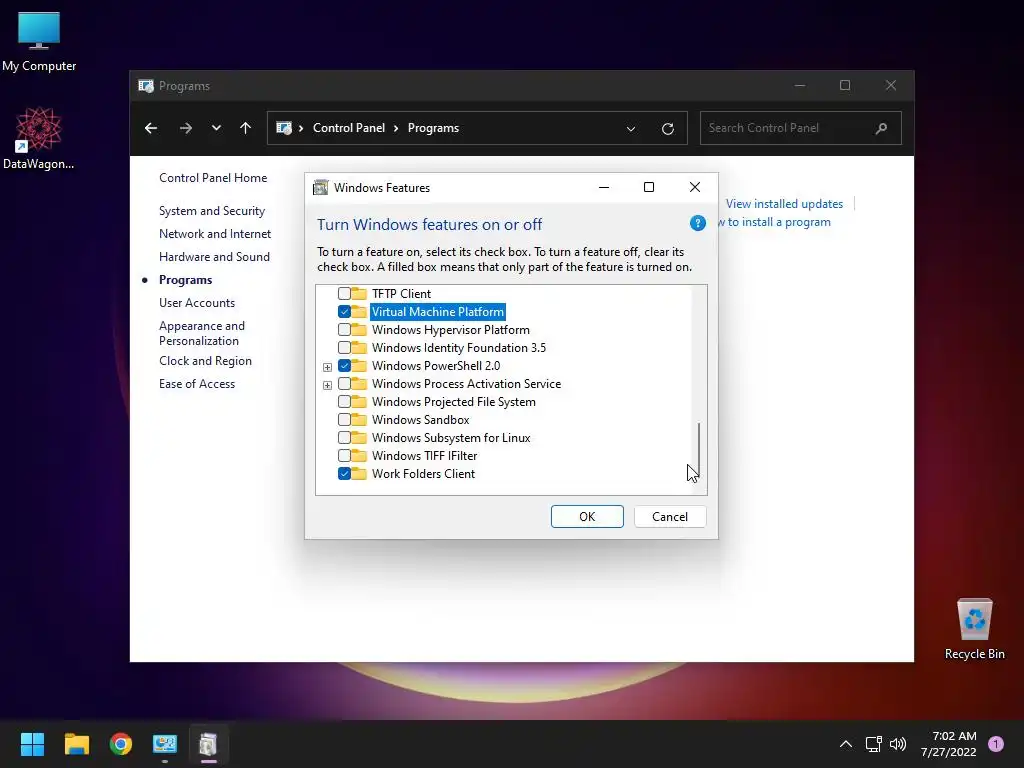
Task: Select the Windows Projected File System label
Action: [454, 402]
